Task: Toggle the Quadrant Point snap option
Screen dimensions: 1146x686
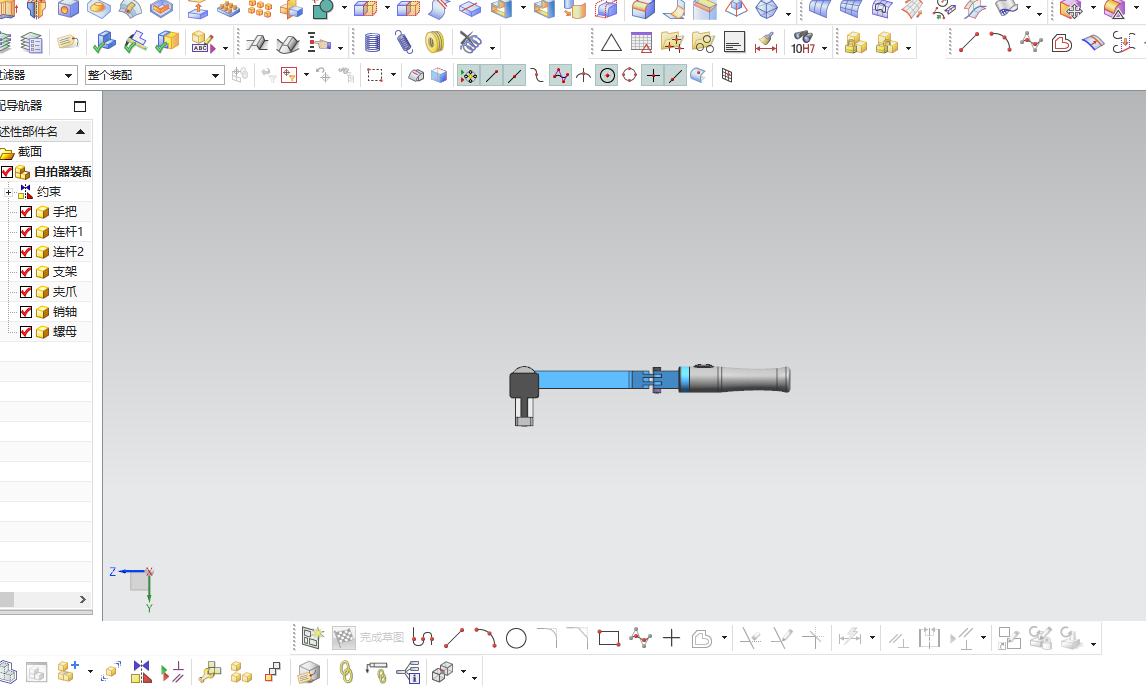Action: click(629, 75)
